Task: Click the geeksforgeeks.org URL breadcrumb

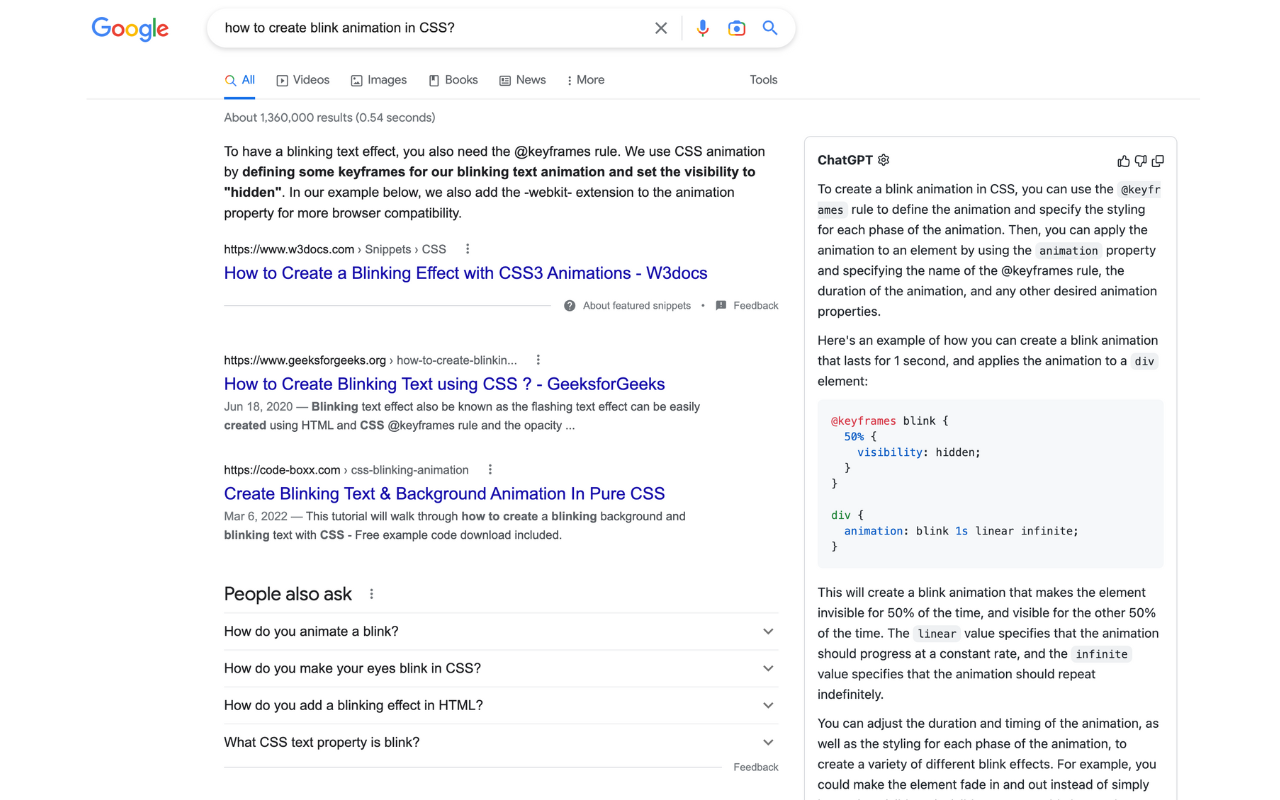Action: 370,360
